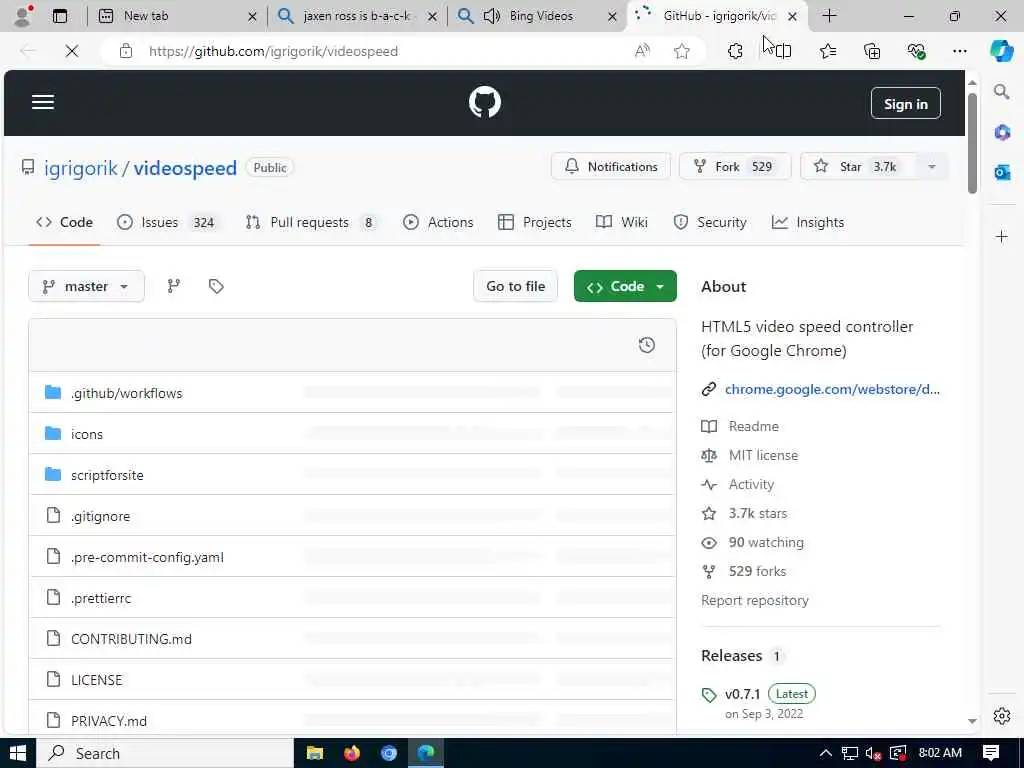The height and width of the screenshot is (768, 1024).
Task: Open the GitHub hamburger navigation menu
Action: 43,103
